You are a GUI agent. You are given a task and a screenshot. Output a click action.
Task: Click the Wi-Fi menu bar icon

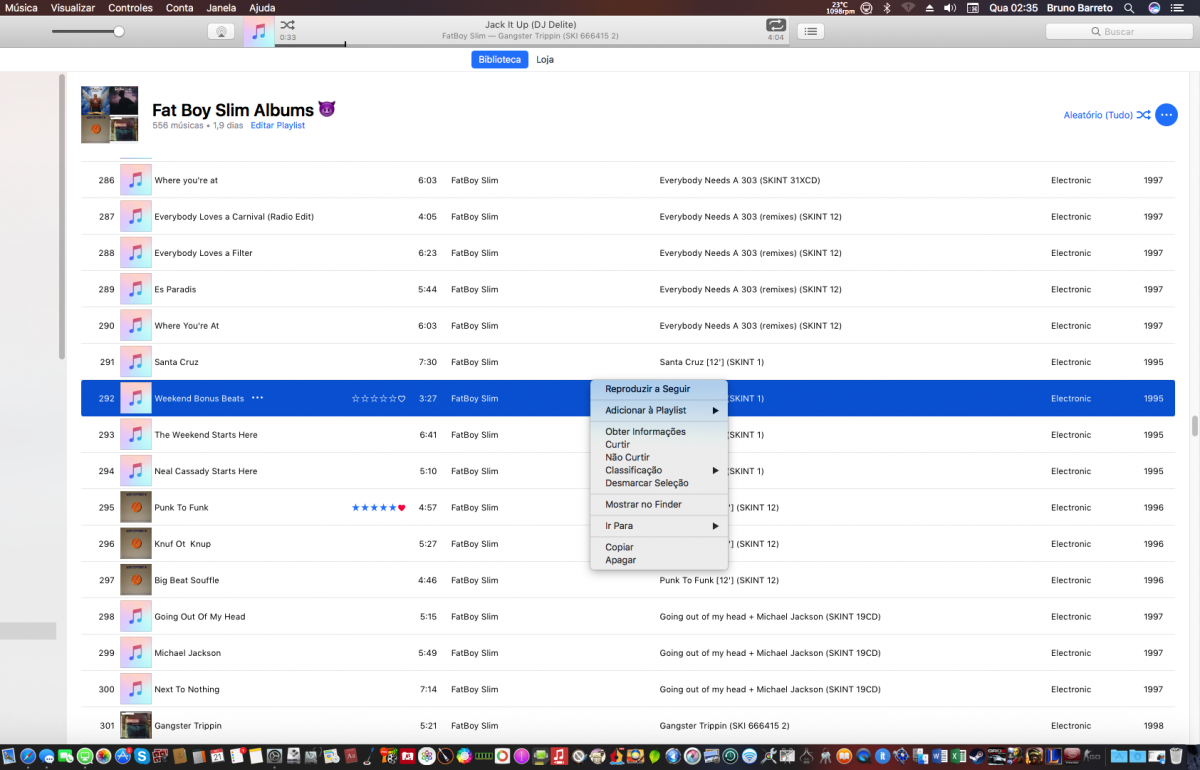coord(908,8)
